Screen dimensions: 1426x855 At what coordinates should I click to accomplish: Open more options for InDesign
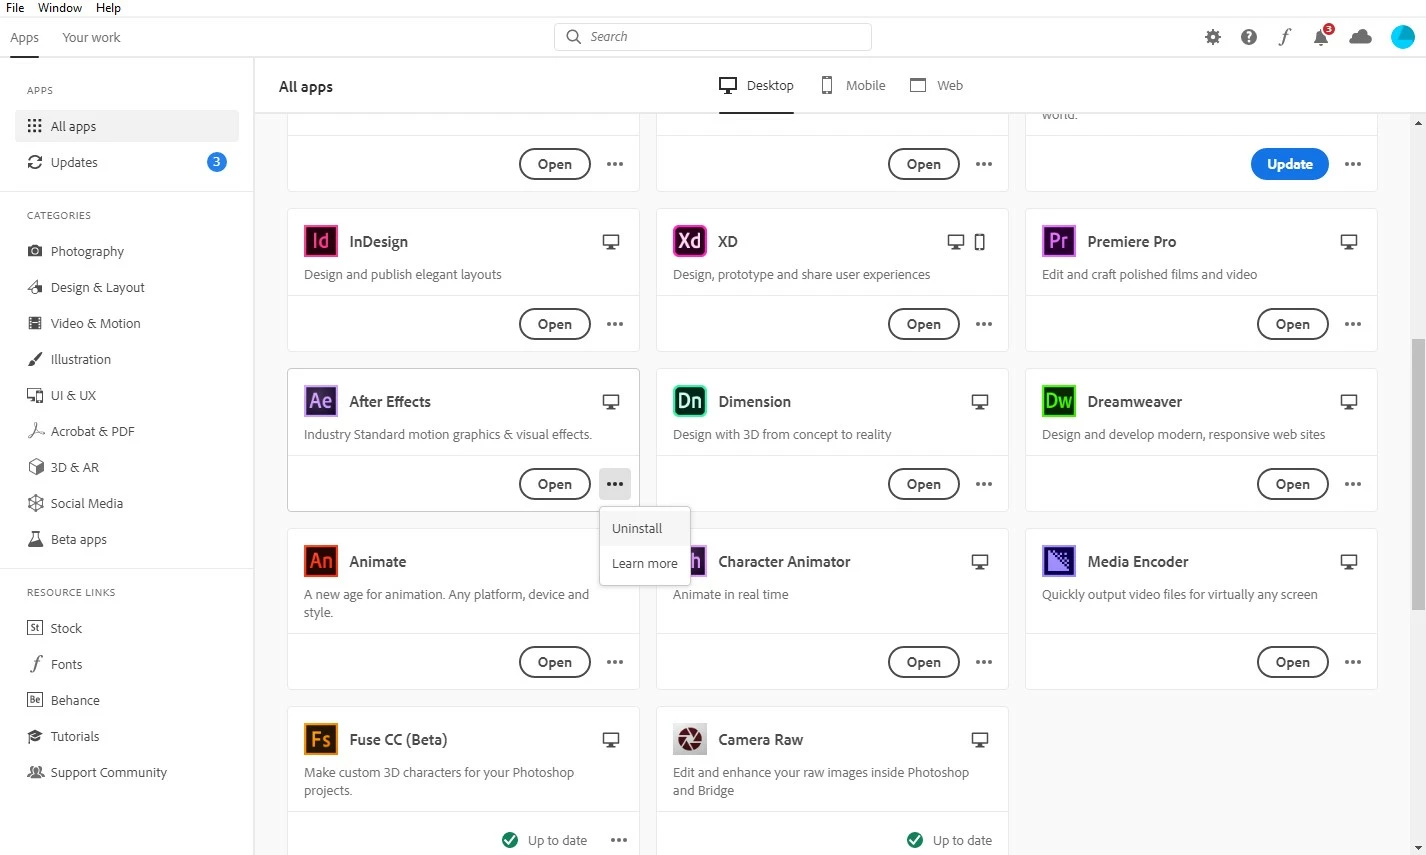coord(615,324)
